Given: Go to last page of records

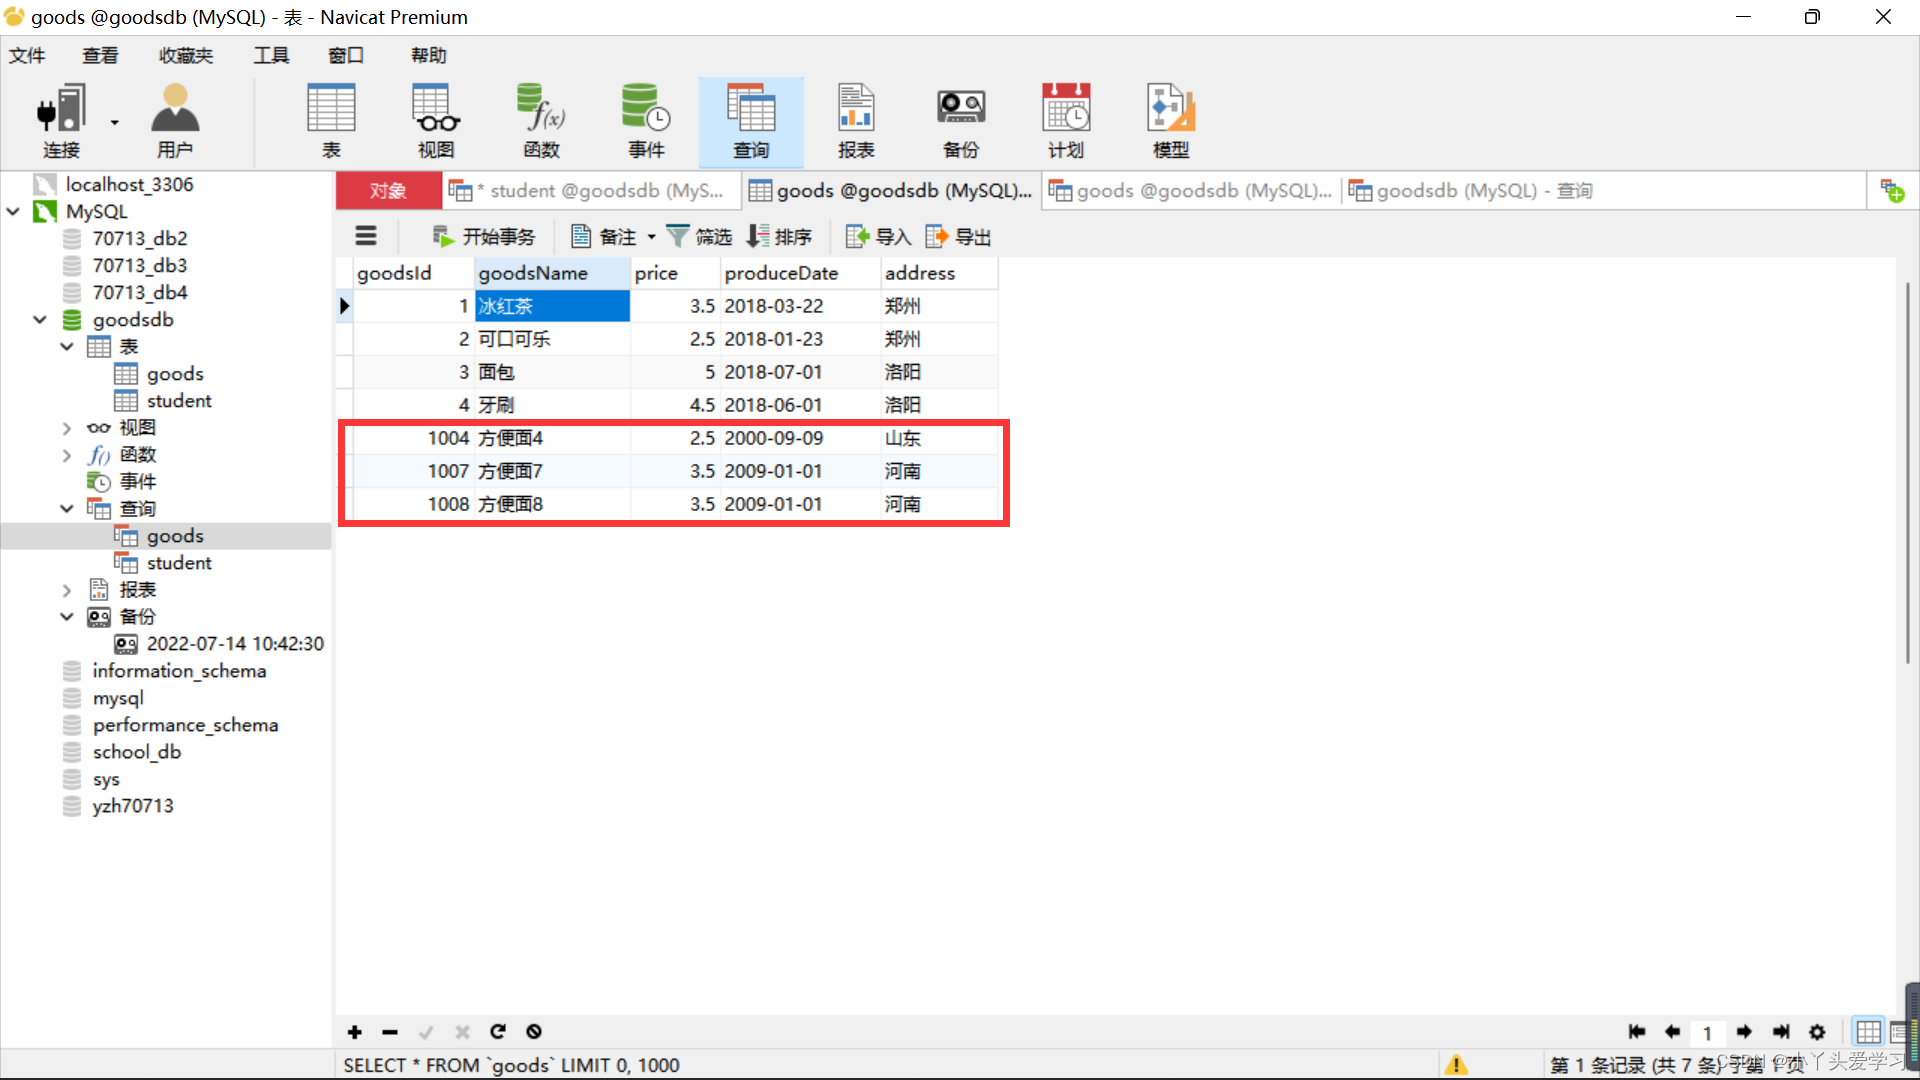Looking at the screenshot, I should (1781, 1032).
